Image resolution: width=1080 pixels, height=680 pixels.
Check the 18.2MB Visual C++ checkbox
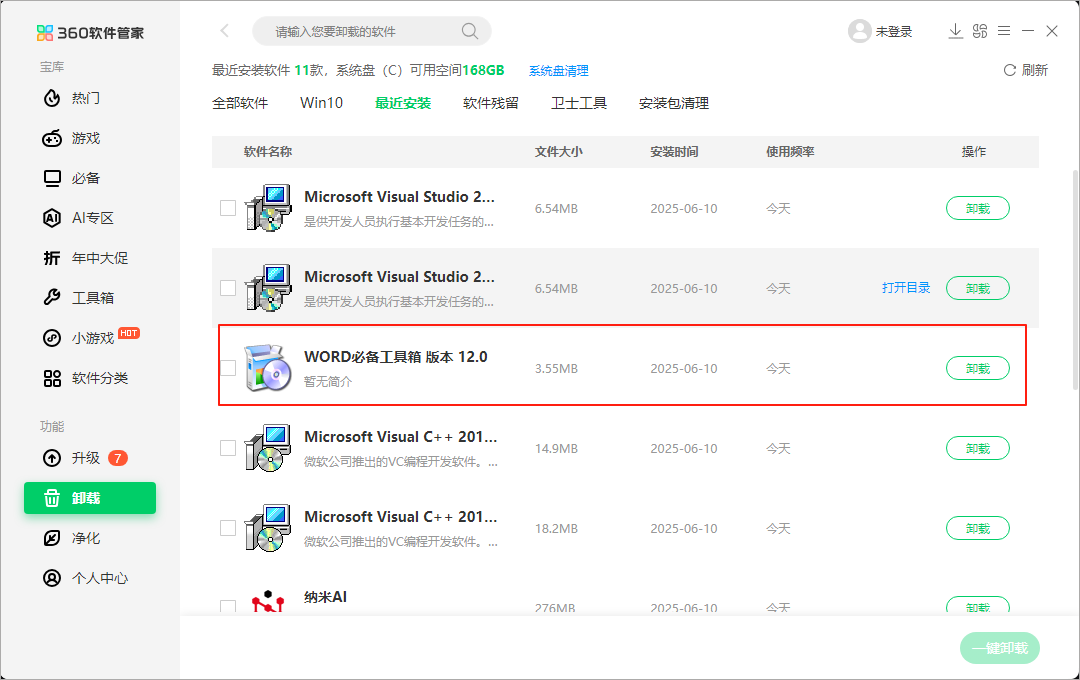[228, 528]
